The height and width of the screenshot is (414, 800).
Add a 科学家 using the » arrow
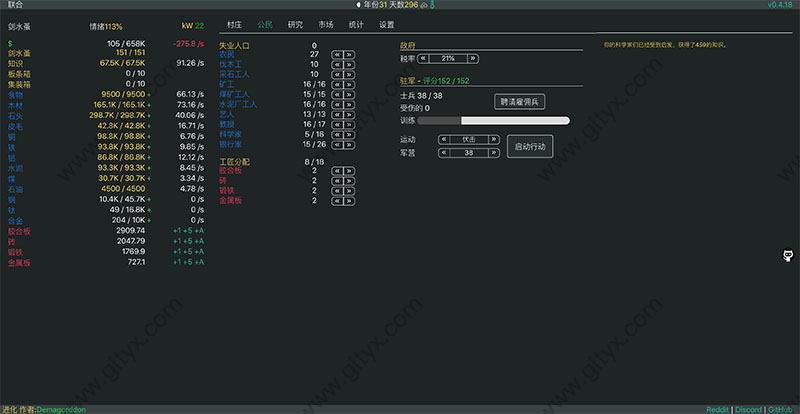[350, 133]
